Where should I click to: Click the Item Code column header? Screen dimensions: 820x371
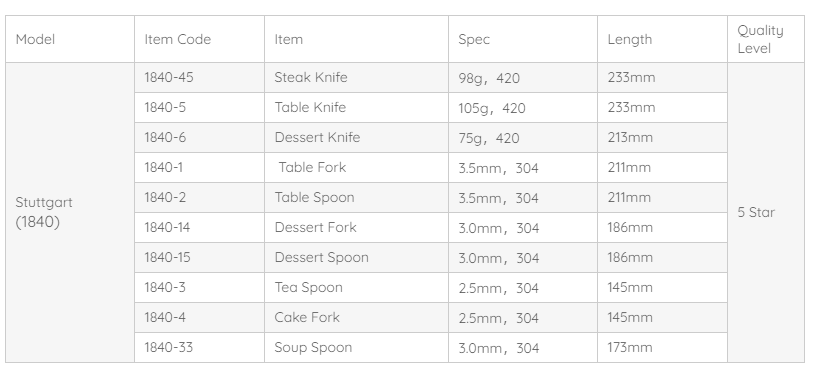coord(199,39)
